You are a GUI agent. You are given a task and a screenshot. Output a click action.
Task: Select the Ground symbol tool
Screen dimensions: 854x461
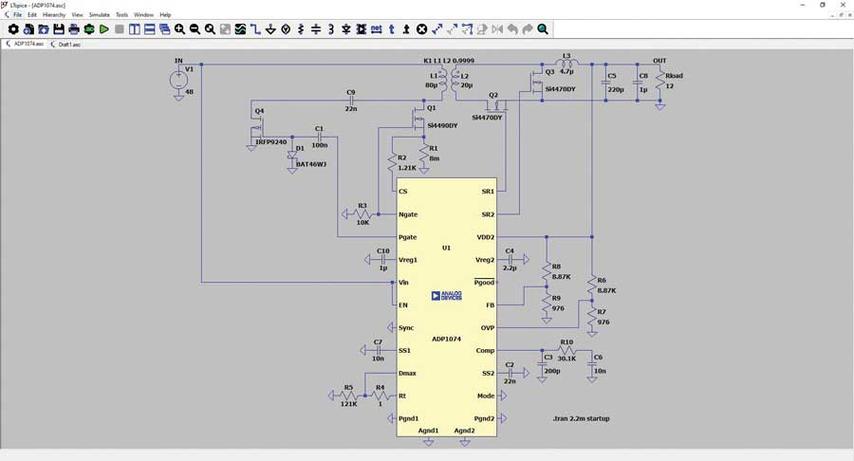click(271, 29)
